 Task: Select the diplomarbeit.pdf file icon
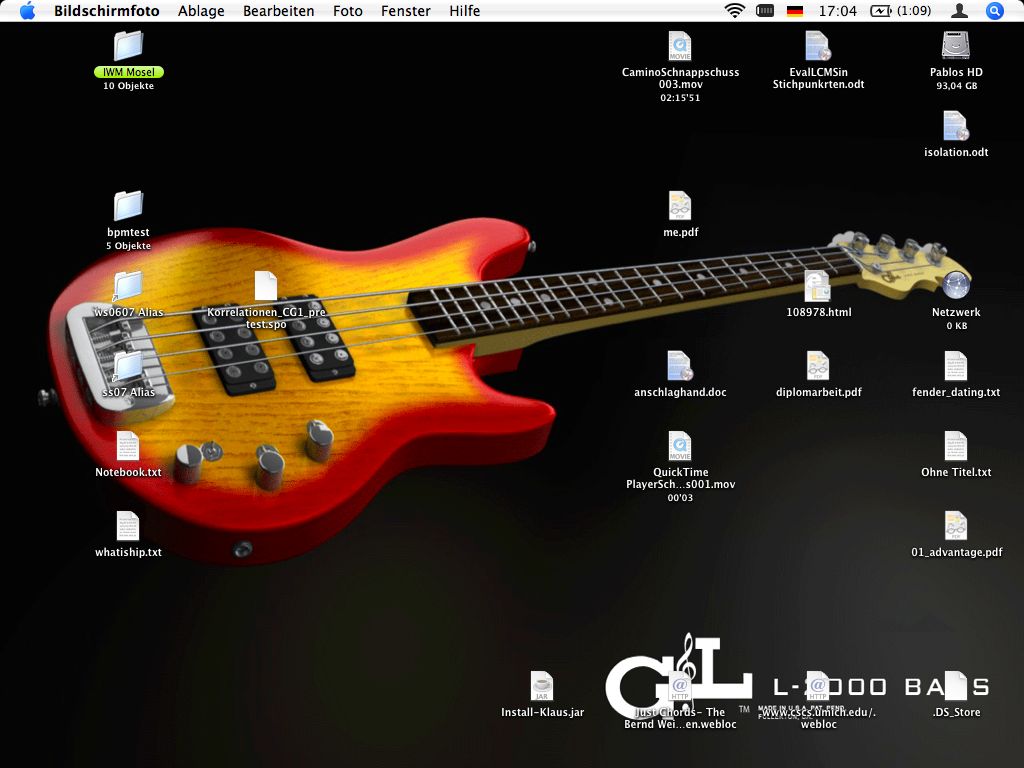(x=818, y=366)
